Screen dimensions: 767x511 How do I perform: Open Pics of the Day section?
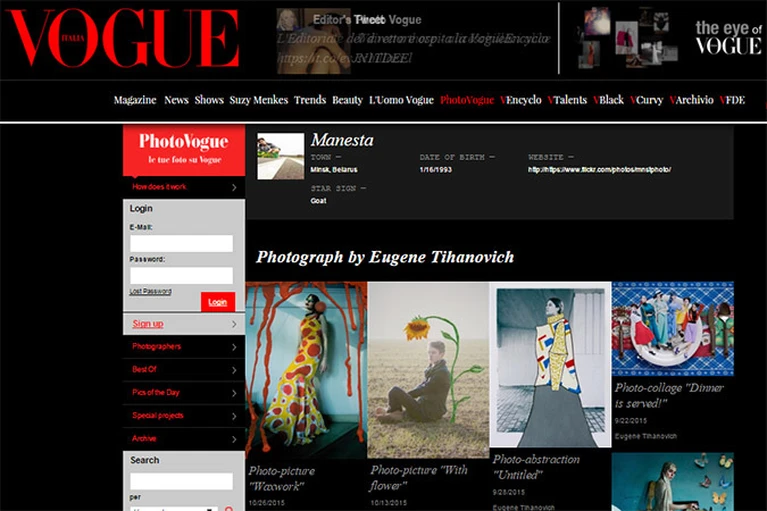click(x=156, y=392)
